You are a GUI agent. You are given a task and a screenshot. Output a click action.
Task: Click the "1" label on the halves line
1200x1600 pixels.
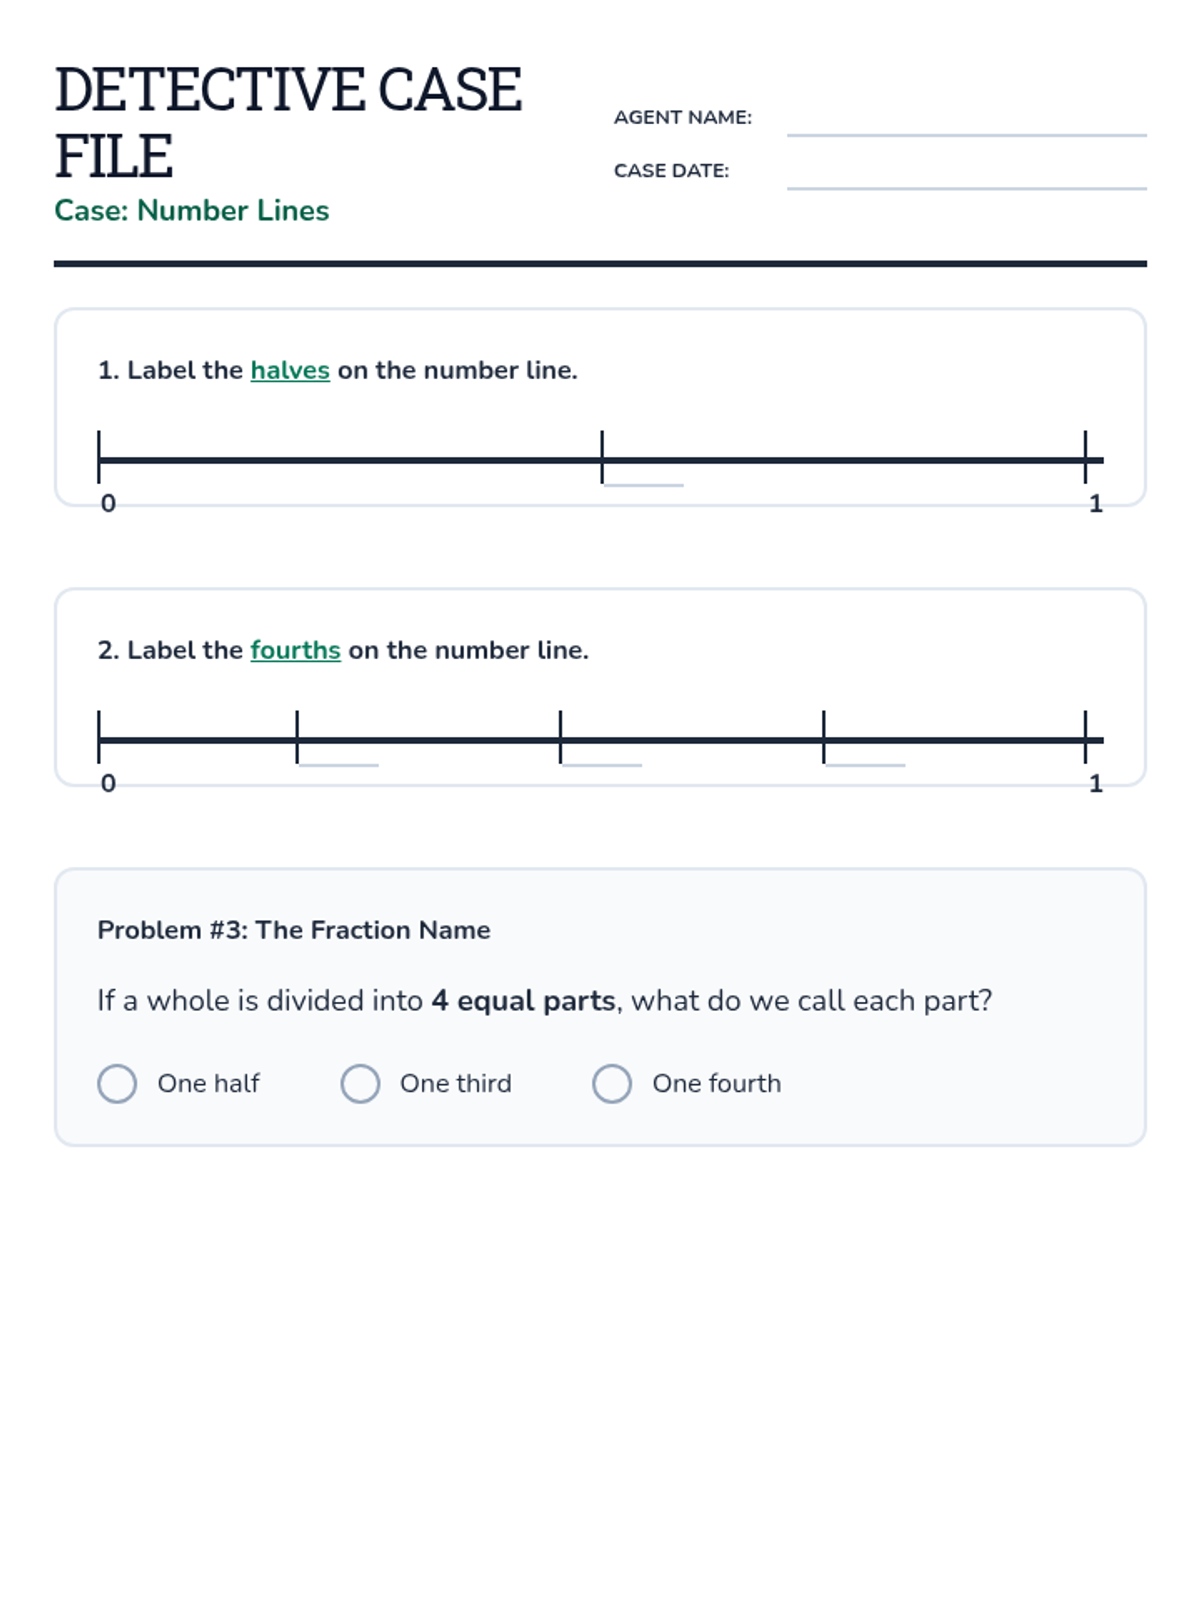point(1096,503)
